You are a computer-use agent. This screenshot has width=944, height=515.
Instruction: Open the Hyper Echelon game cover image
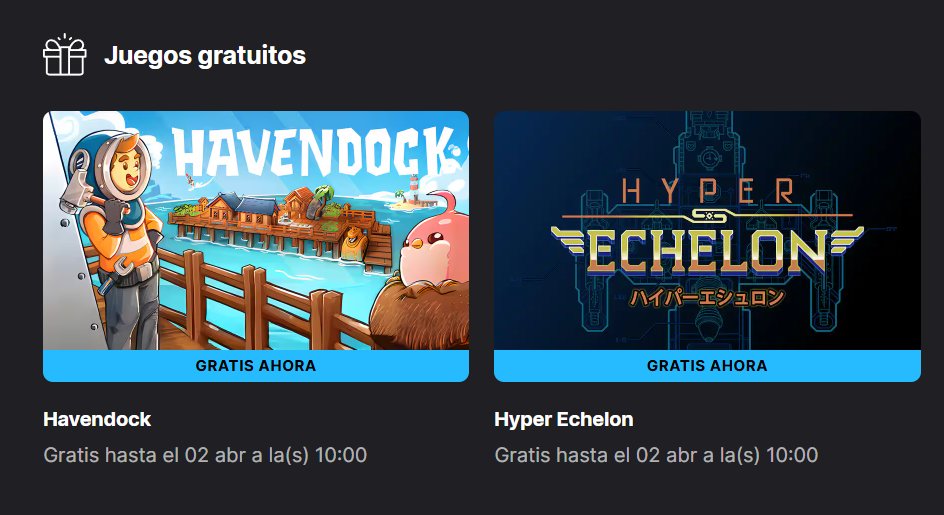707,230
